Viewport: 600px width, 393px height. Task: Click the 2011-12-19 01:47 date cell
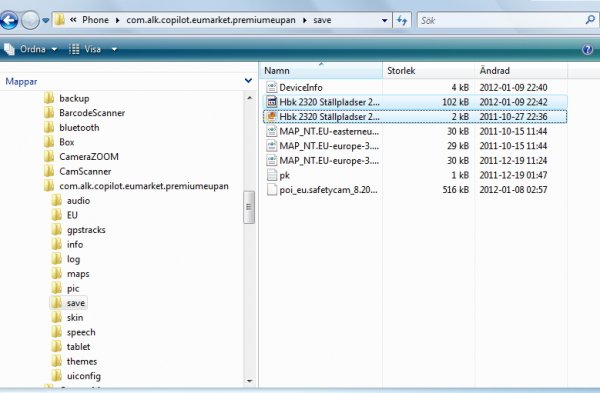(513, 175)
